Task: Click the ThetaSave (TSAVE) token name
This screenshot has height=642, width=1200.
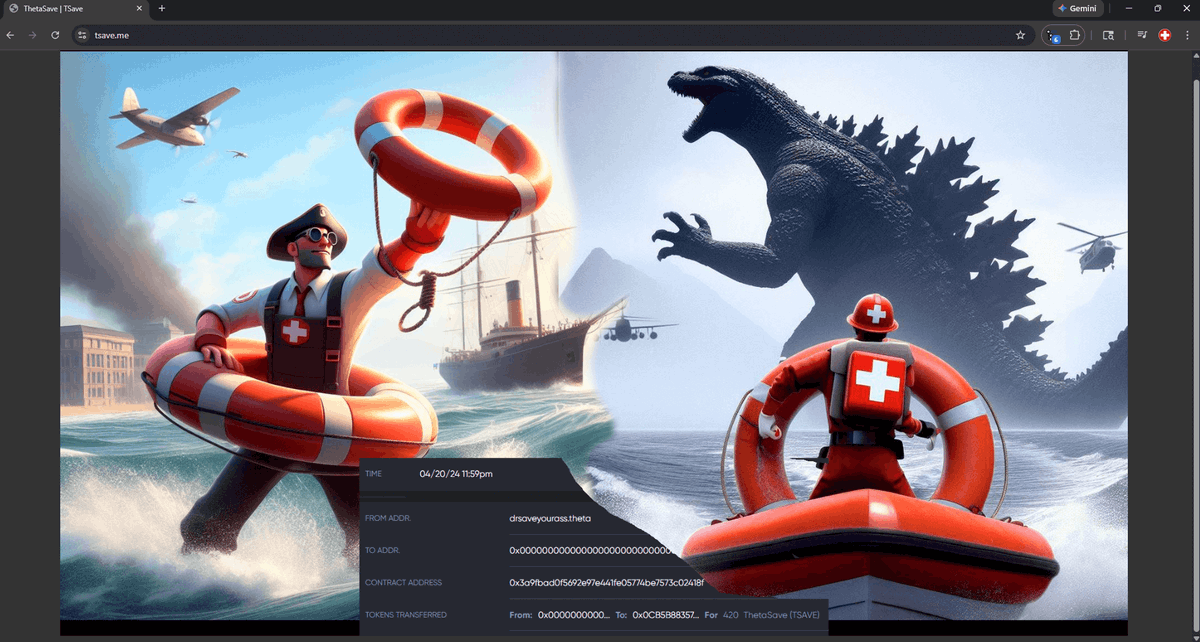Action: [784, 614]
